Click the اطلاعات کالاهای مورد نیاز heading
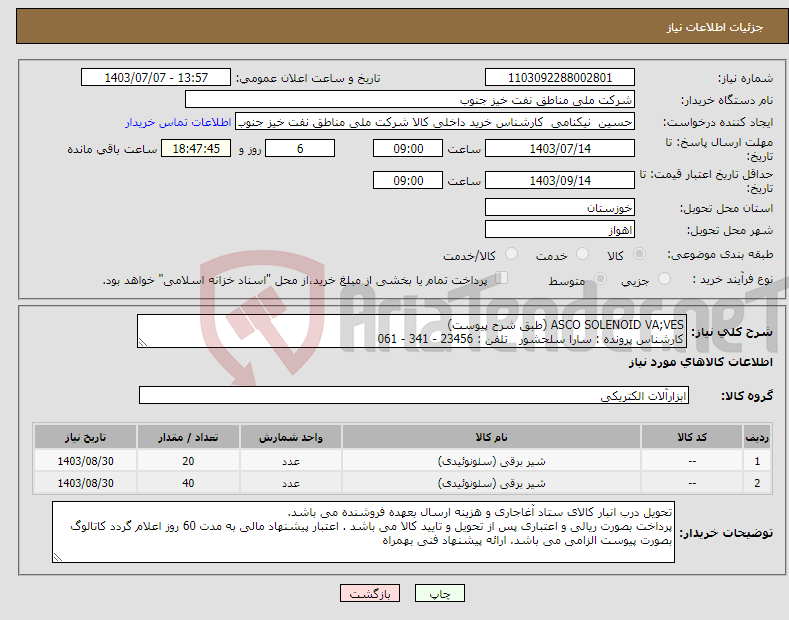789x620 pixels. tap(700, 362)
